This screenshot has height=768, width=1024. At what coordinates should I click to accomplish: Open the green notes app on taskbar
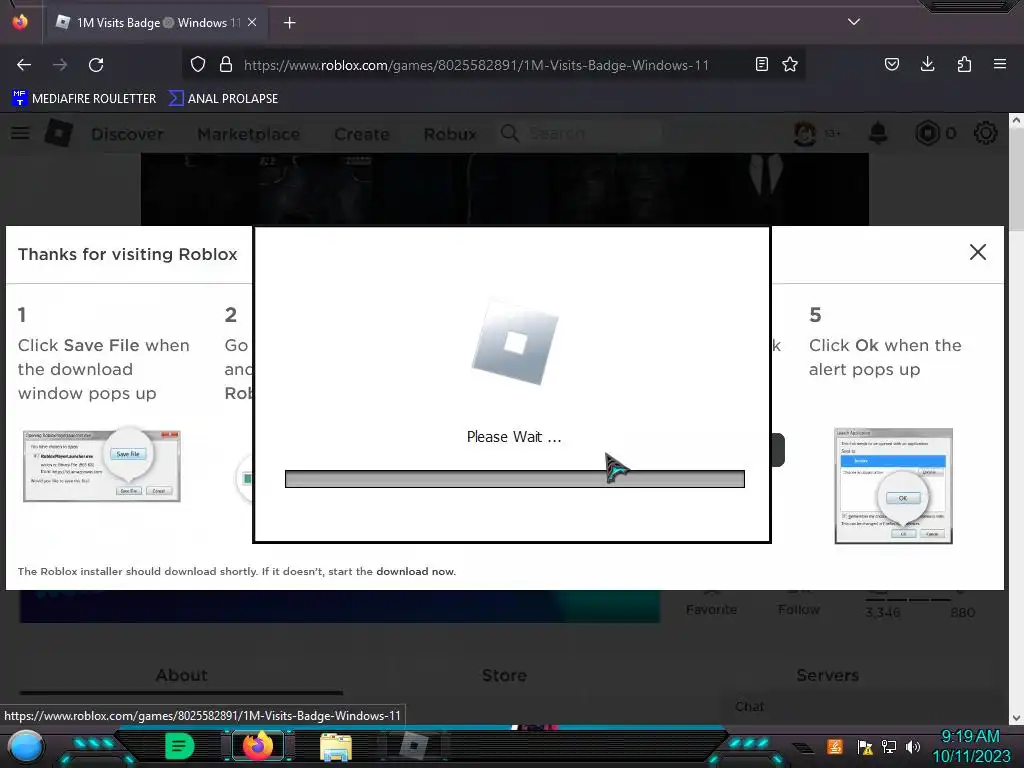pyautogui.click(x=178, y=746)
